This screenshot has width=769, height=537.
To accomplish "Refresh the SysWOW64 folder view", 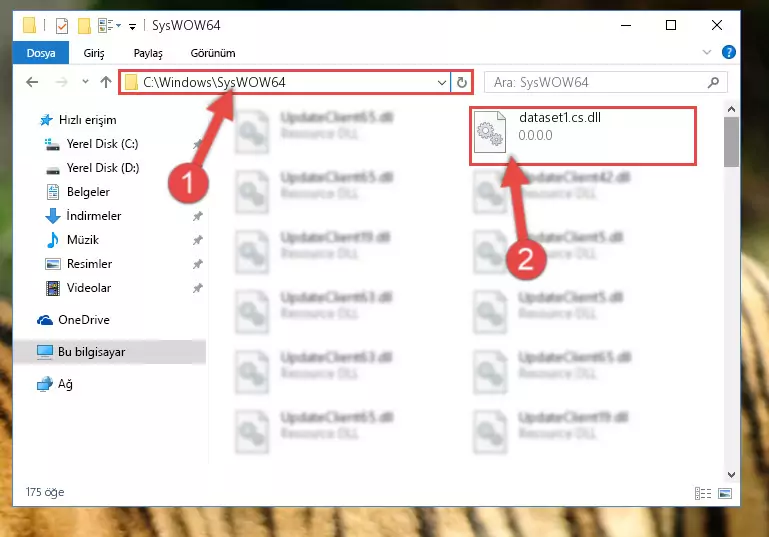I will tap(461, 82).
